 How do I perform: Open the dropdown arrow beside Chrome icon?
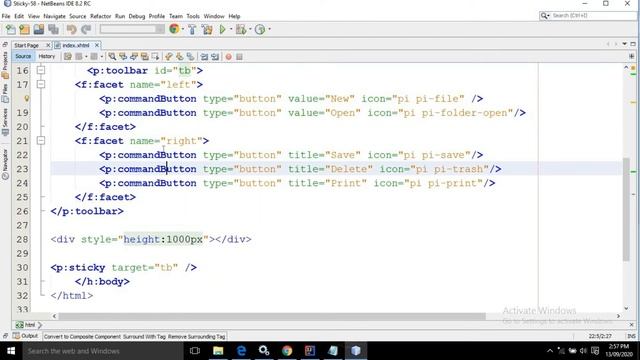pyautogui.click(x=182, y=29)
